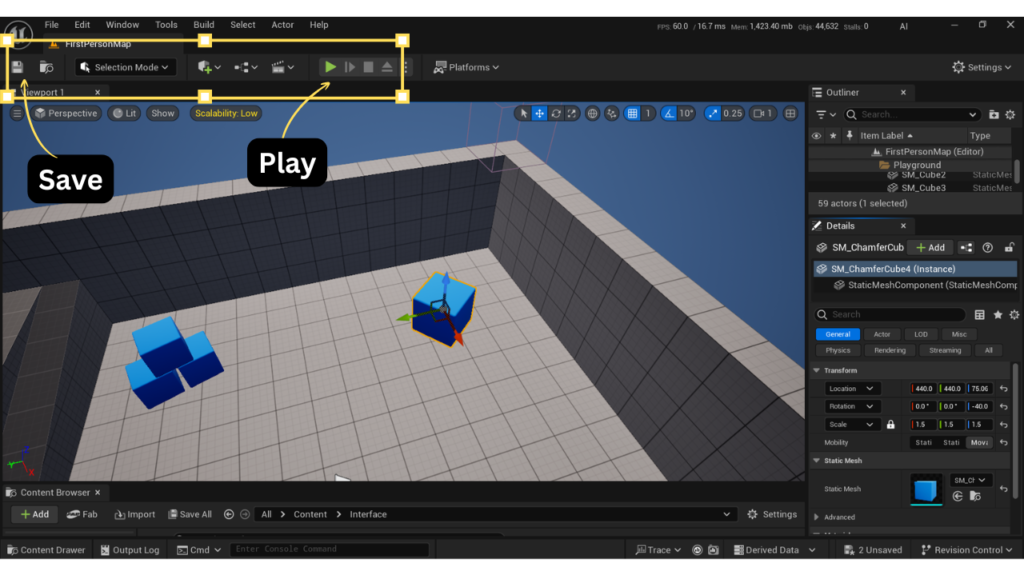Open Details property matrix table icon
This screenshot has height=576, width=1024.
click(980, 315)
